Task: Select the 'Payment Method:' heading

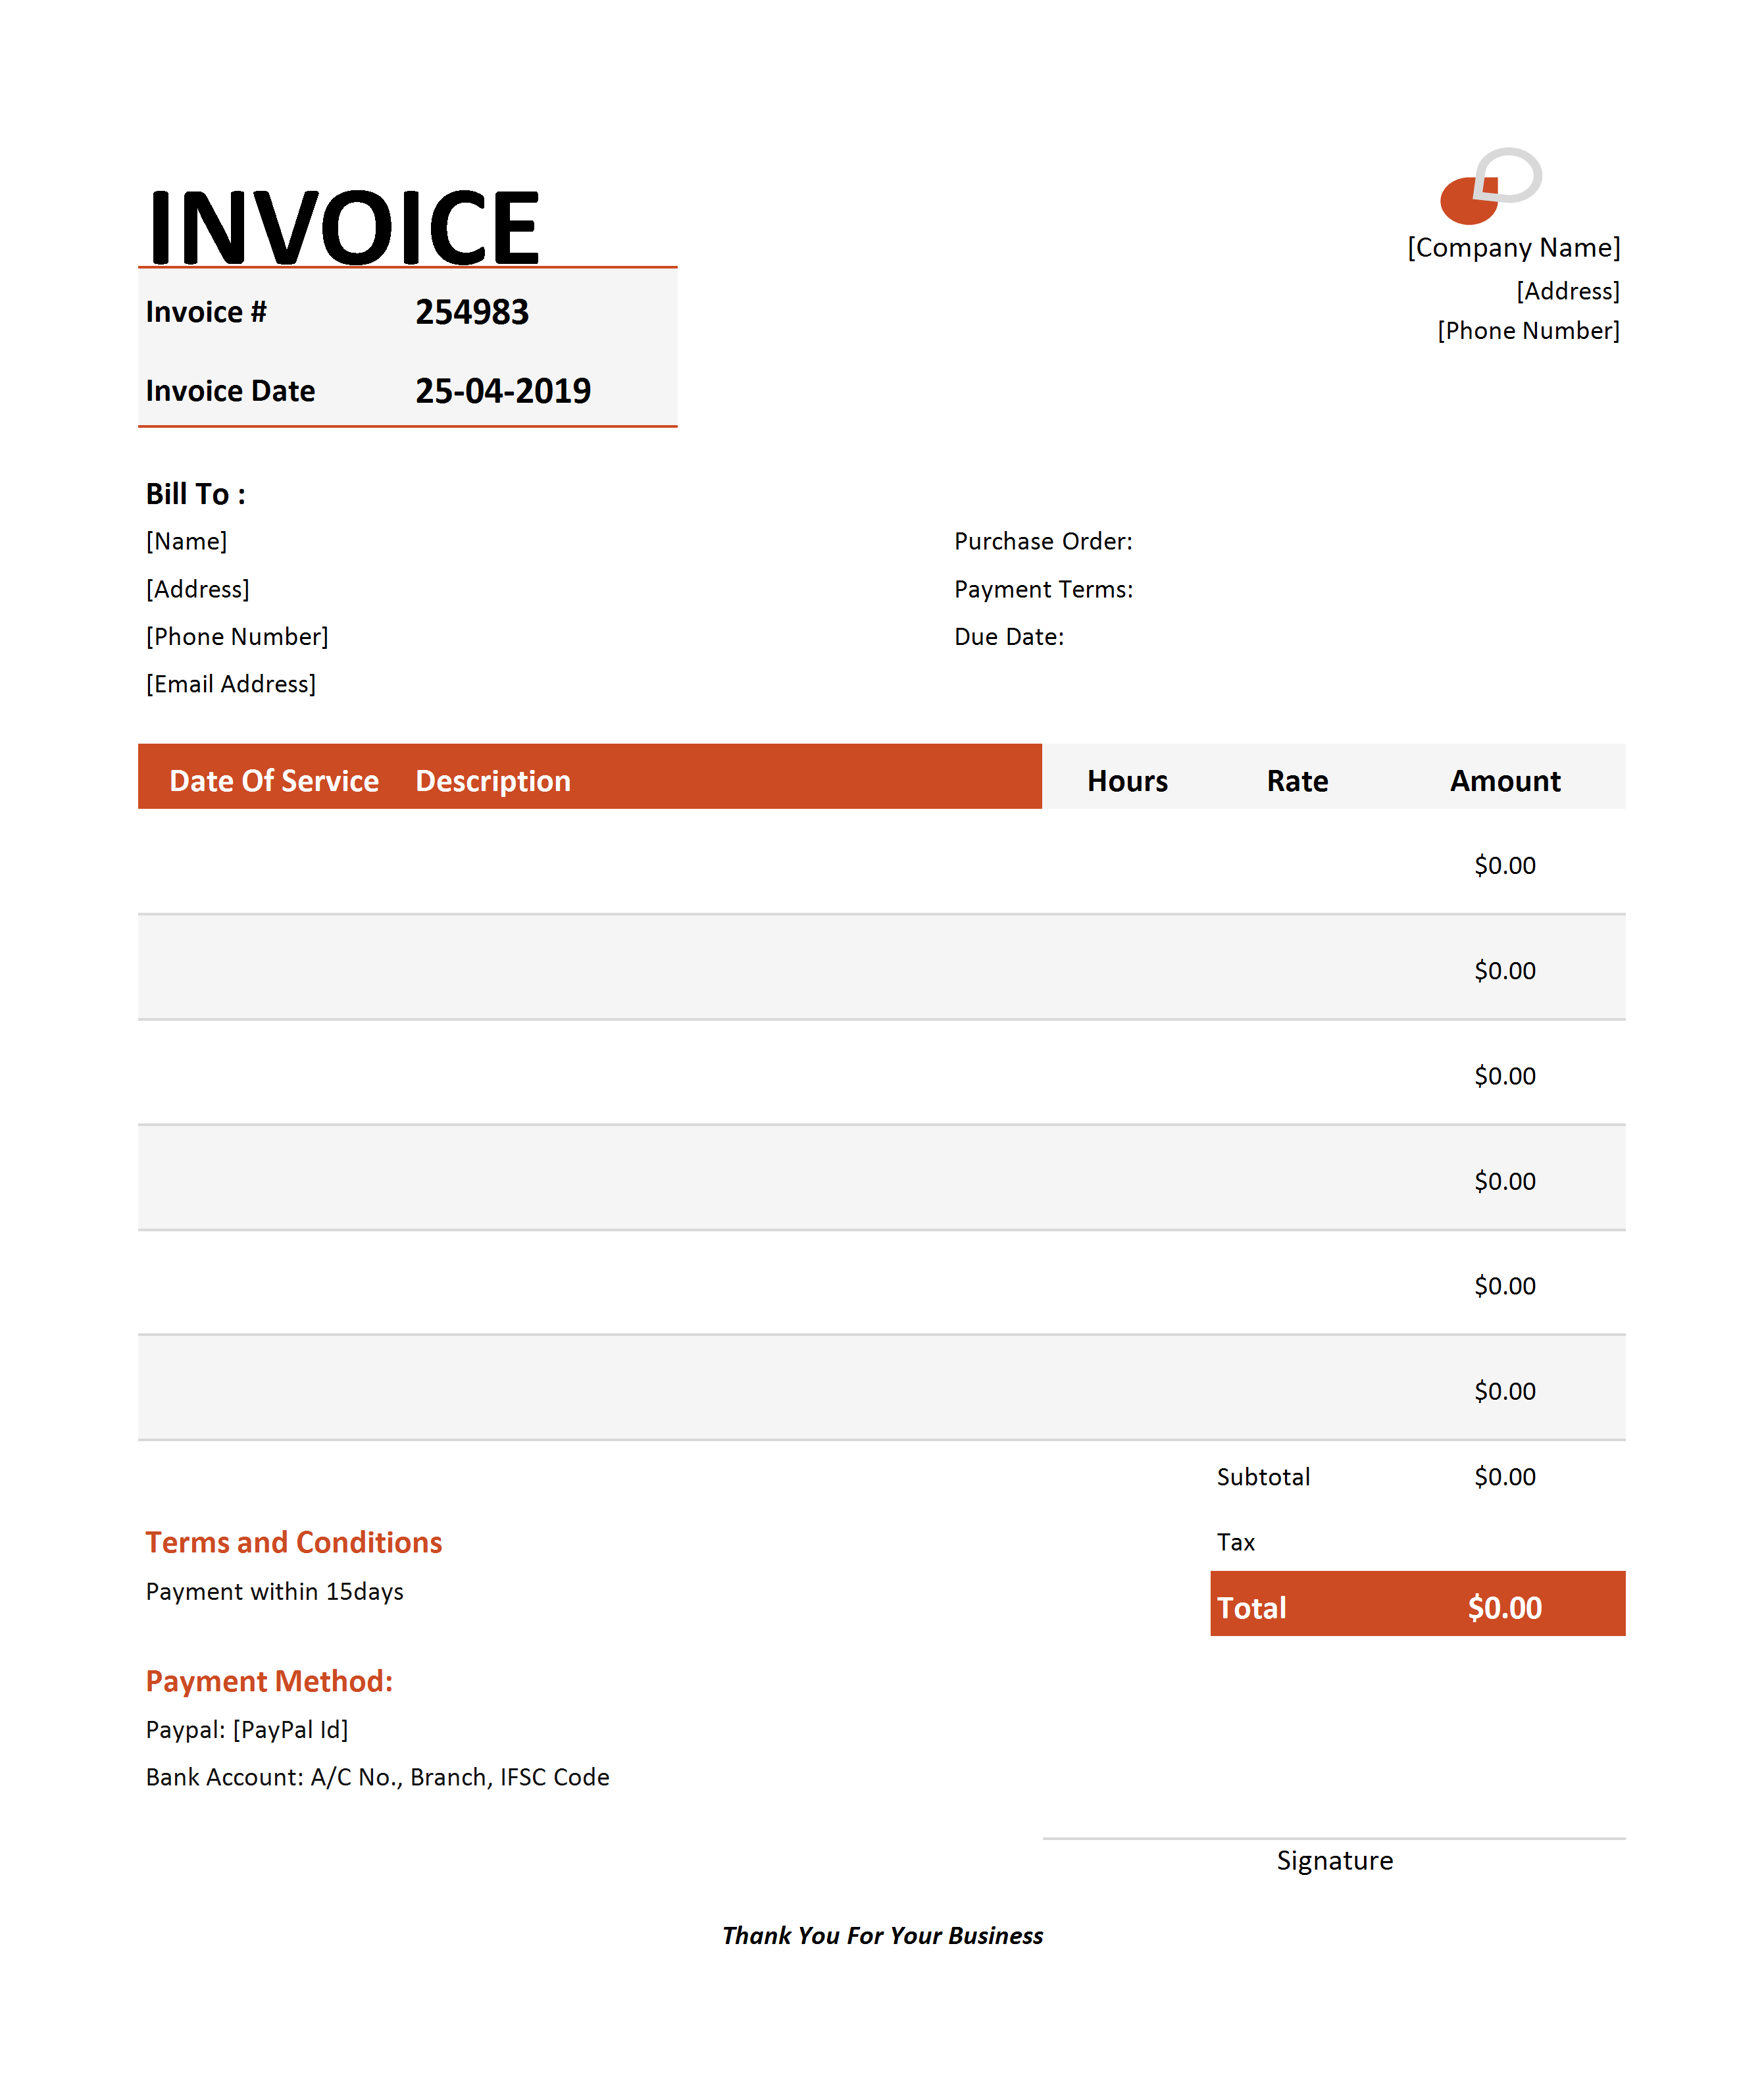Action: (270, 1681)
